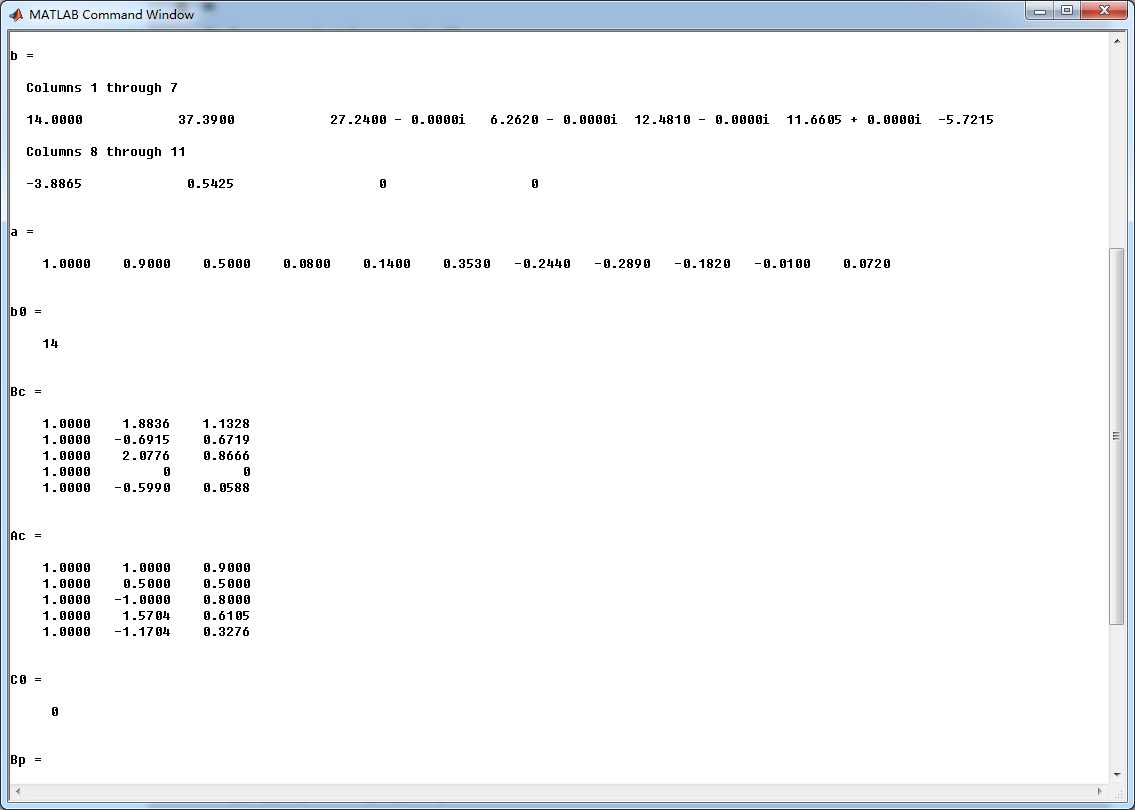Image resolution: width=1135 pixels, height=810 pixels.
Task: Select the C0 value 0
Action: click(54, 712)
